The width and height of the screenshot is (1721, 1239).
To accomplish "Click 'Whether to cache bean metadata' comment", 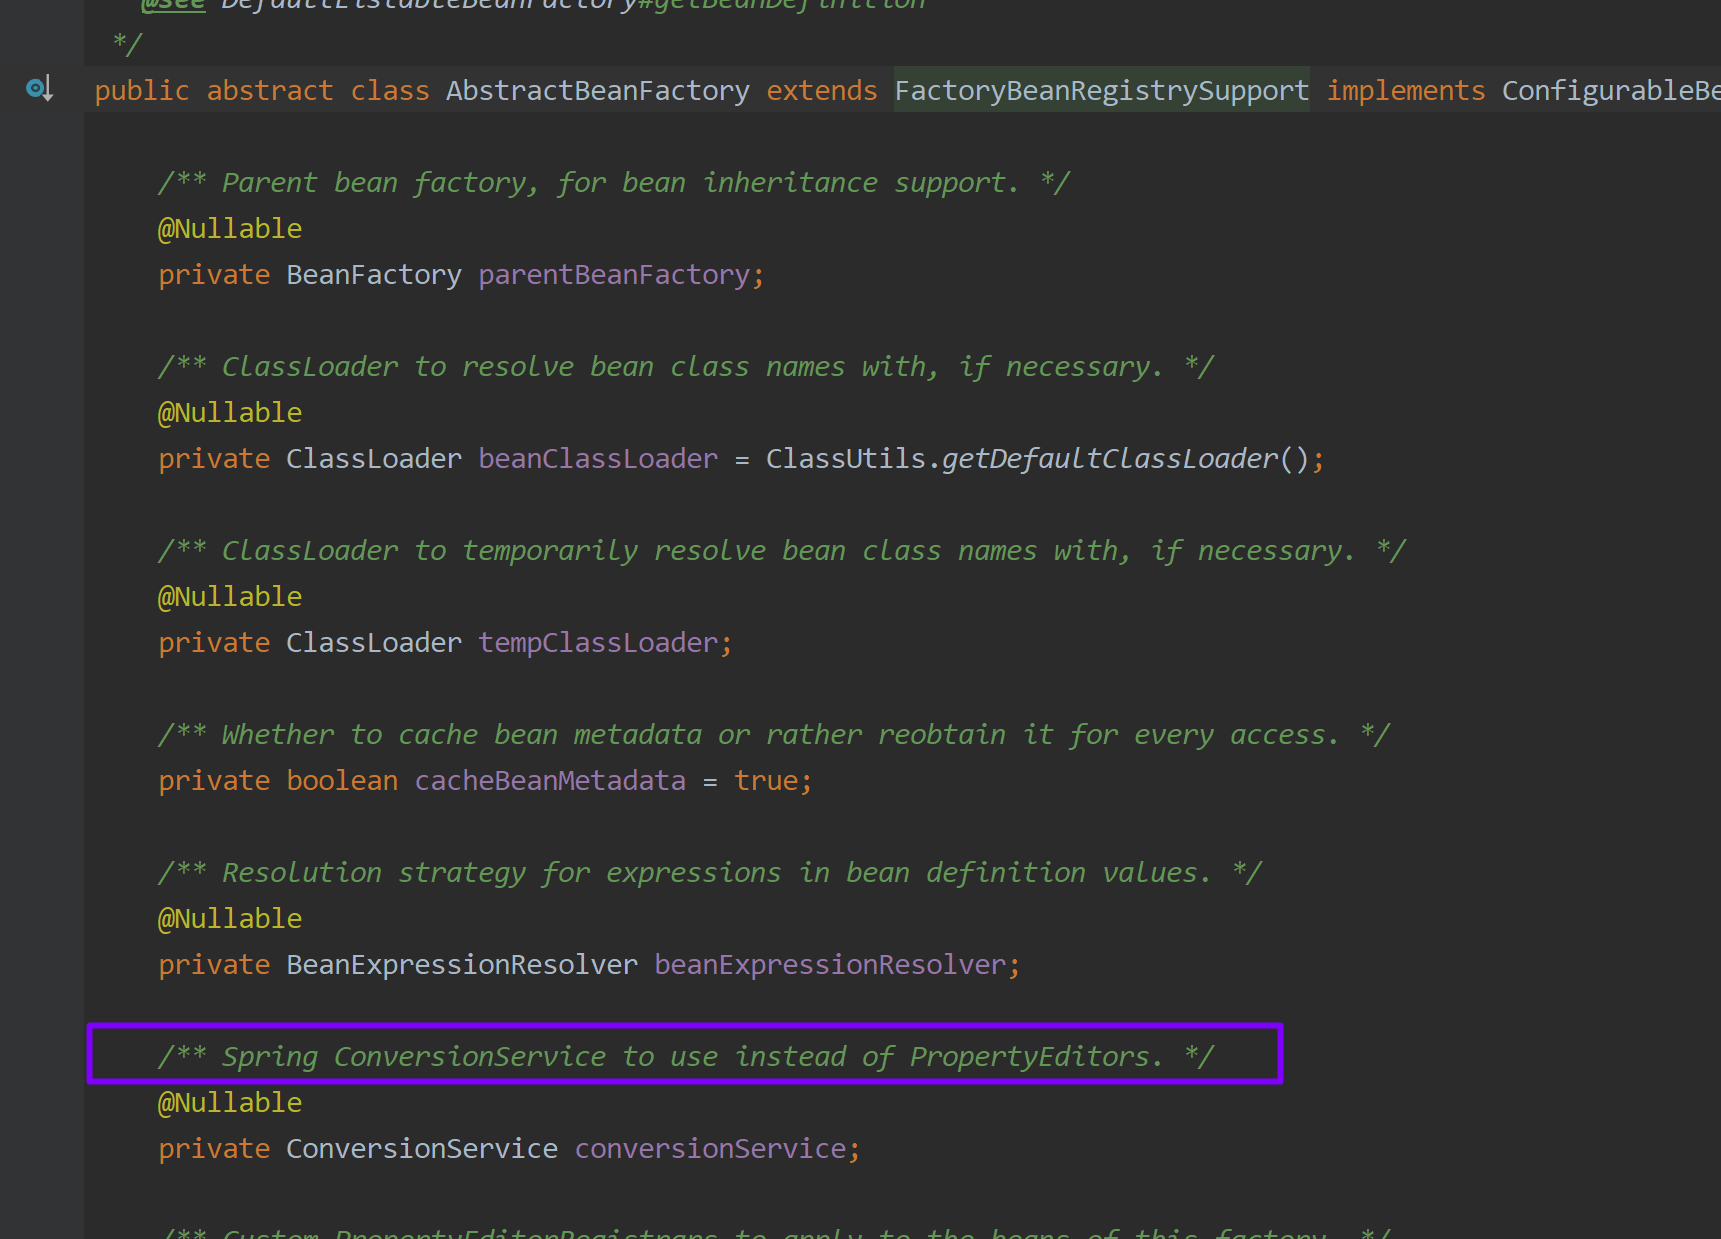I will 774,735.
